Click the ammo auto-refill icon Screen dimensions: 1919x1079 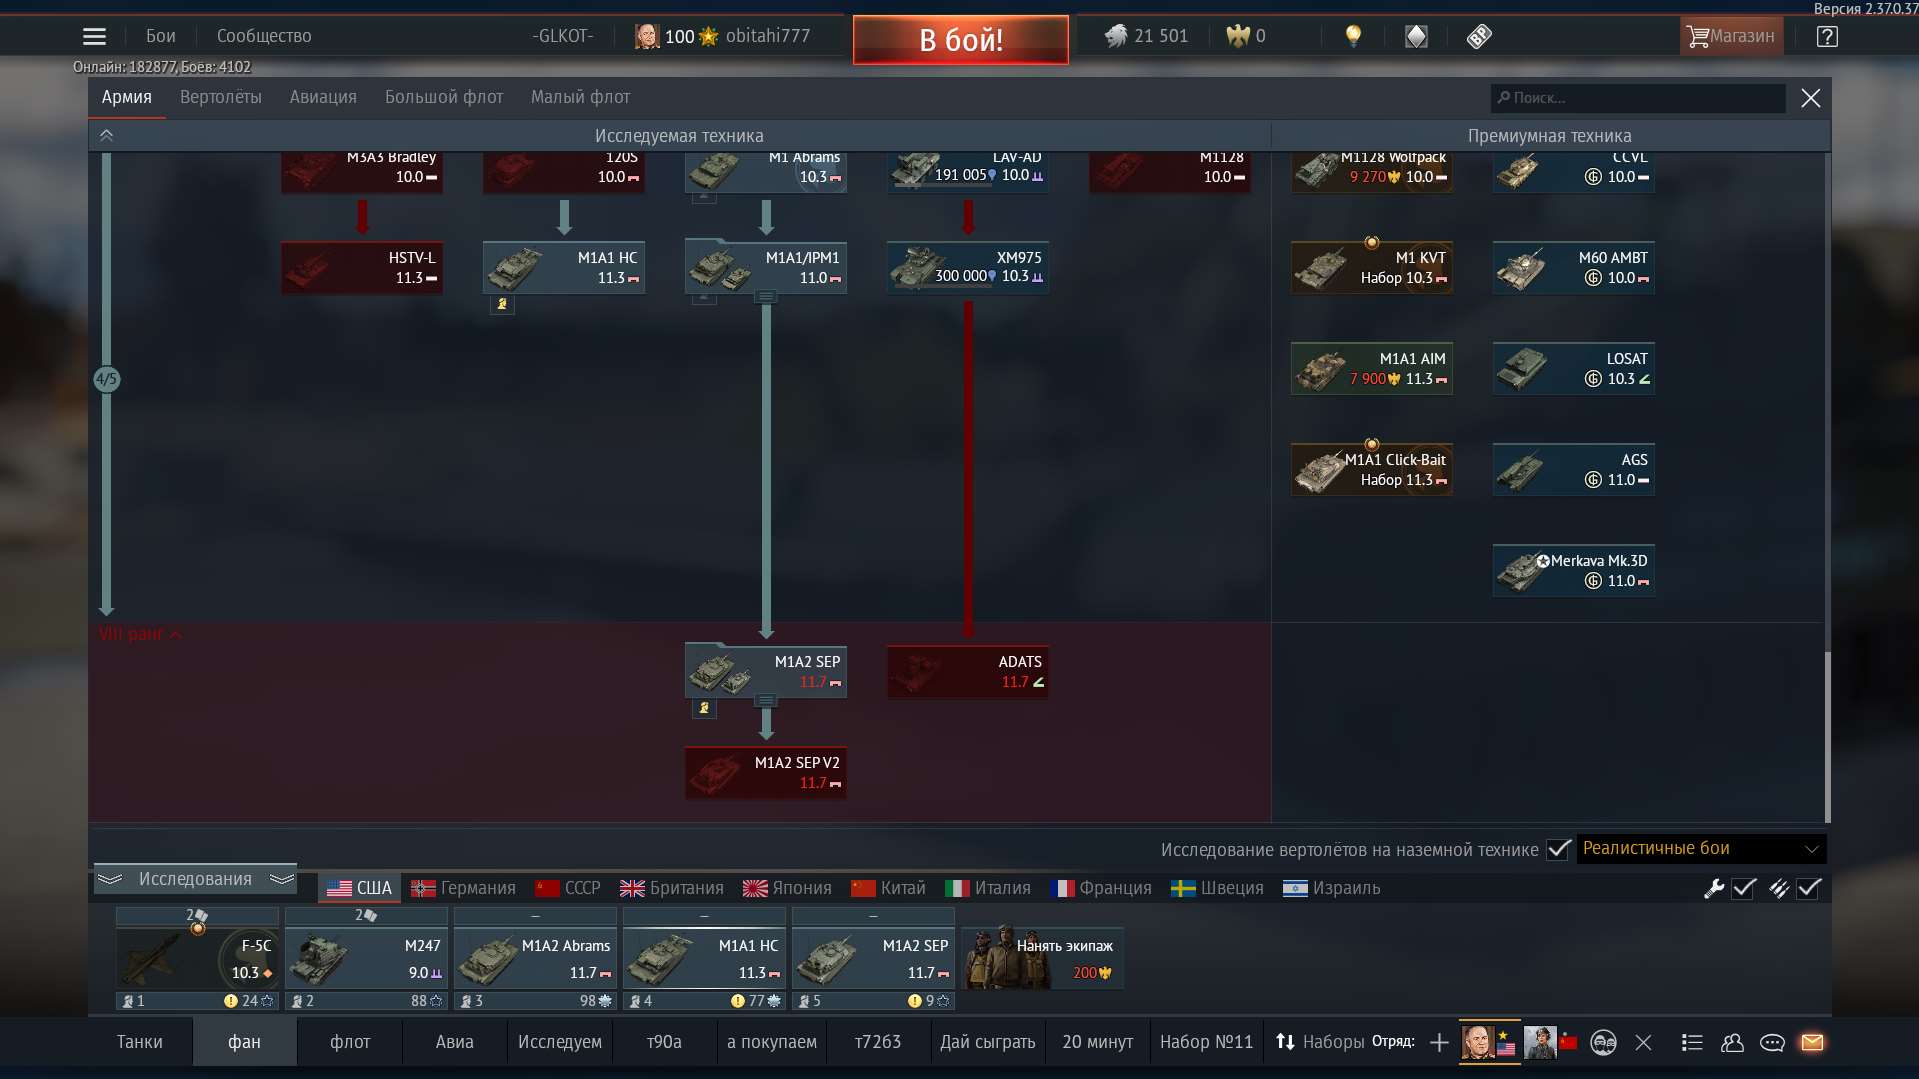pyautogui.click(x=1779, y=888)
